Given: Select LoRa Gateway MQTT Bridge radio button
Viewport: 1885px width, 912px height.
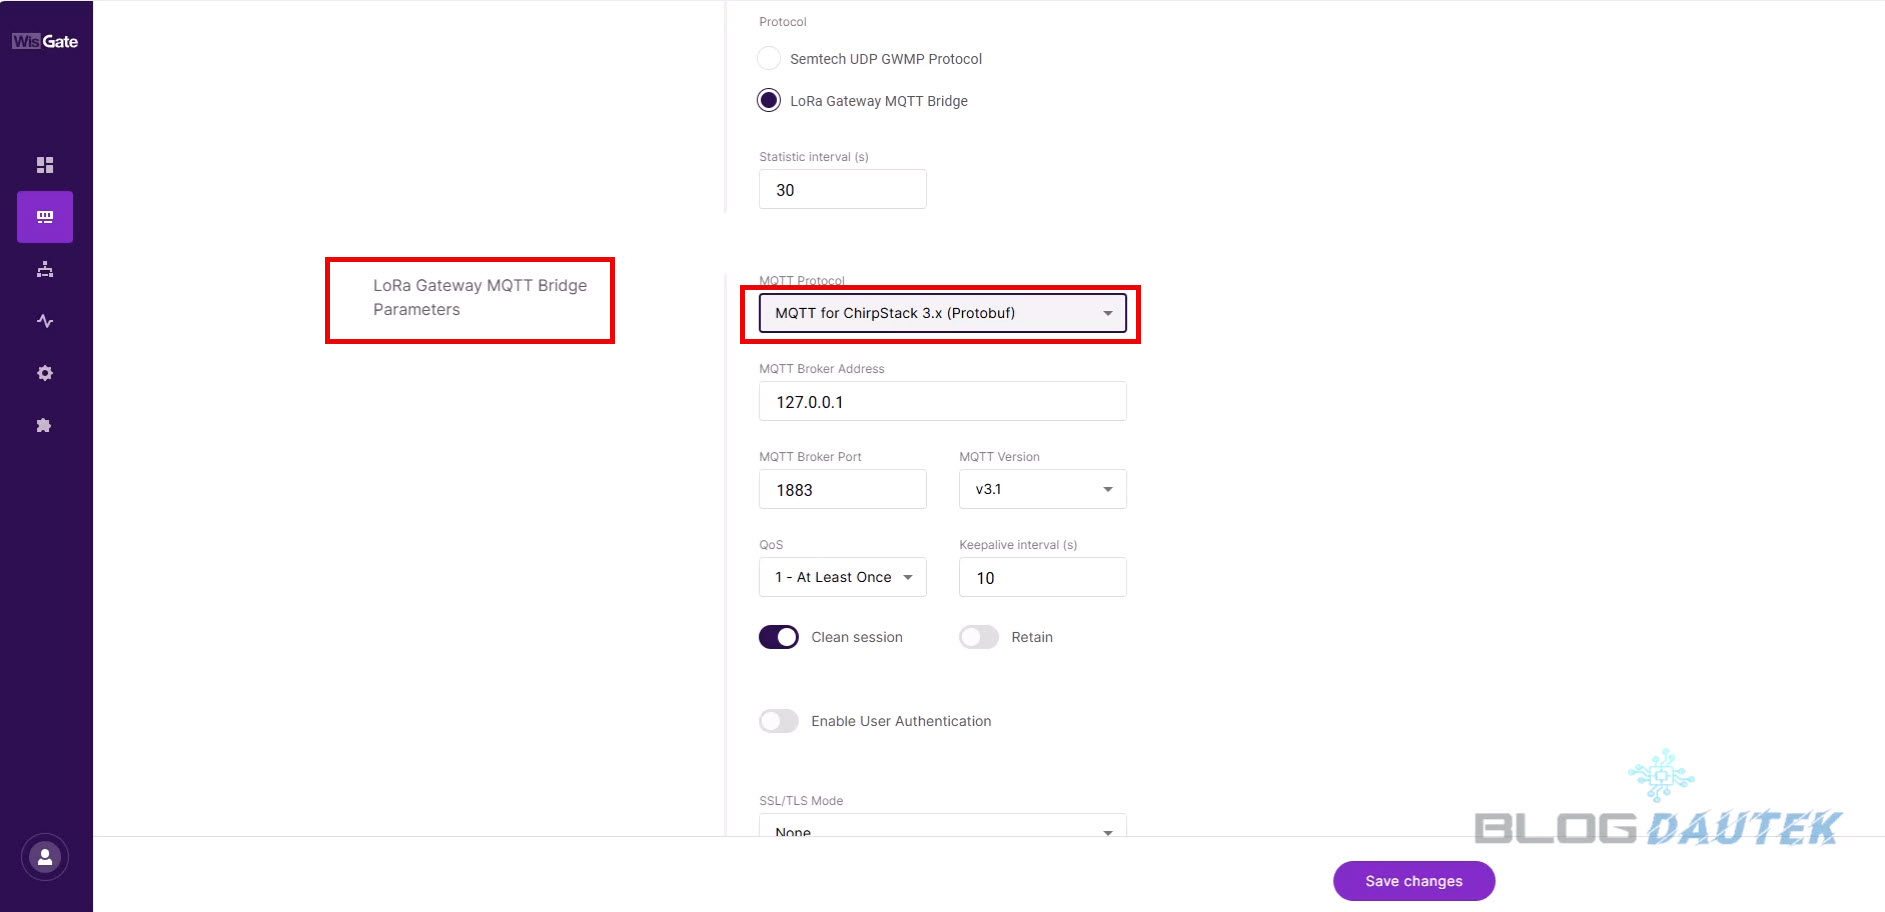Looking at the screenshot, I should (x=769, y=100).
